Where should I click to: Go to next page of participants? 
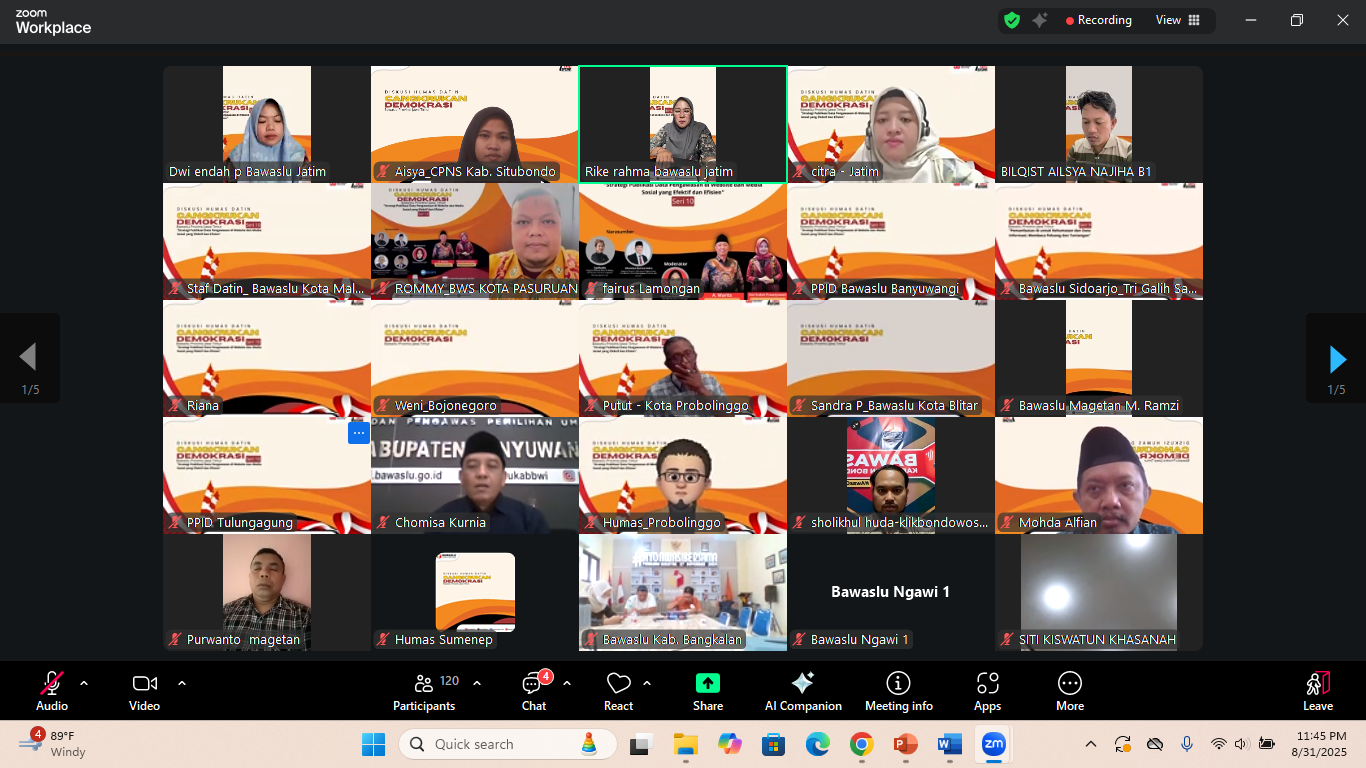point(1336,358)
